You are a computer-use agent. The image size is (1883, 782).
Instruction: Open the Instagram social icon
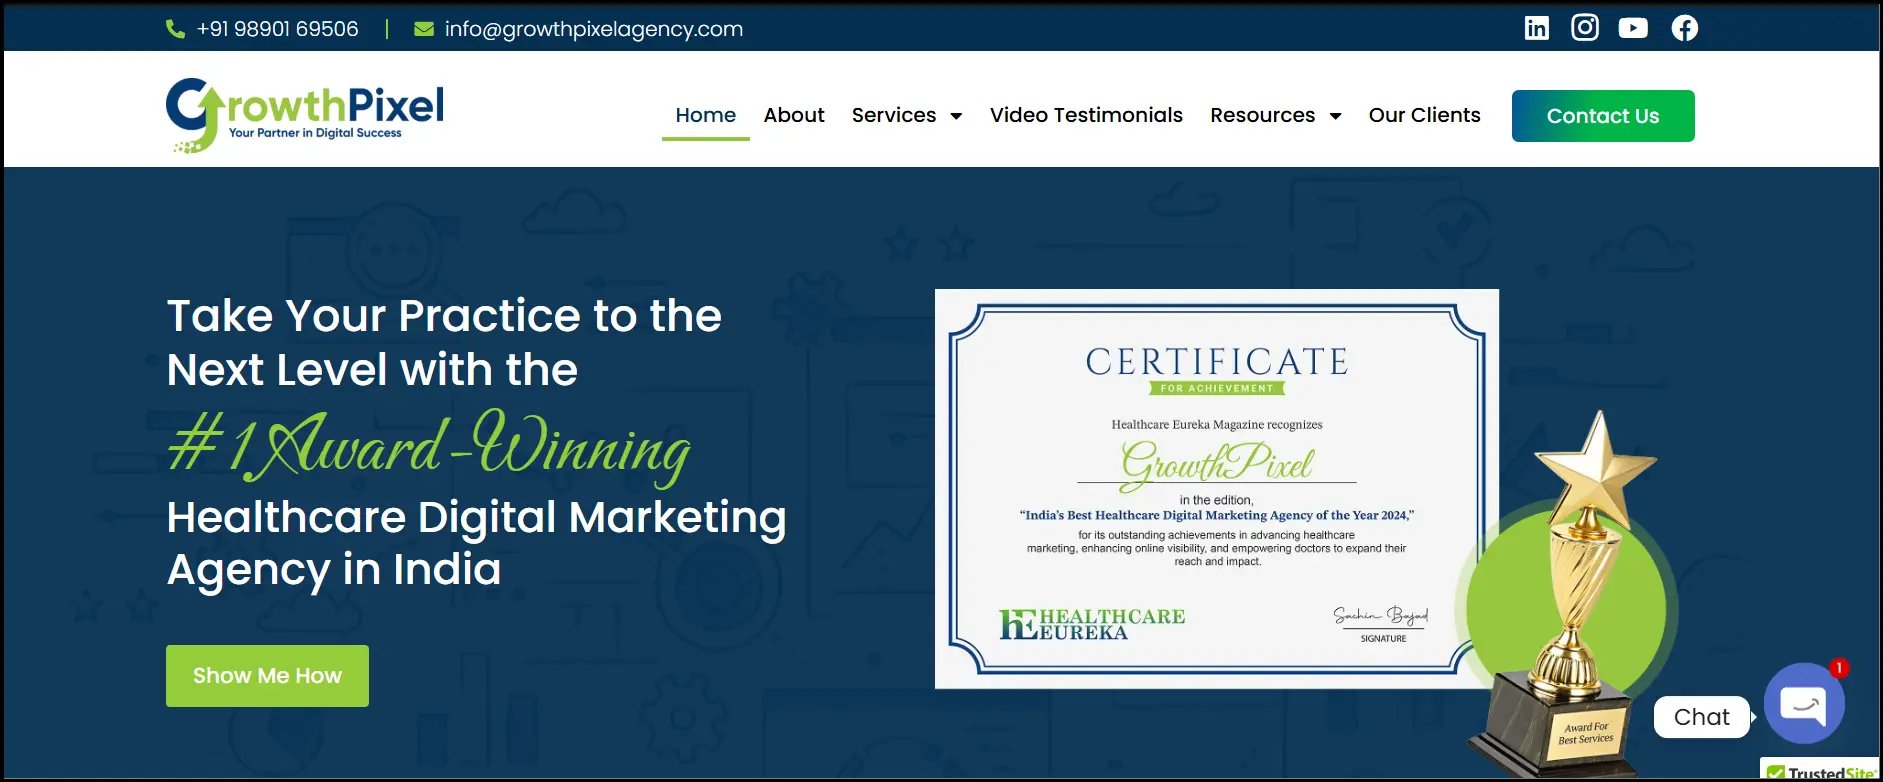coord(1585,28)
